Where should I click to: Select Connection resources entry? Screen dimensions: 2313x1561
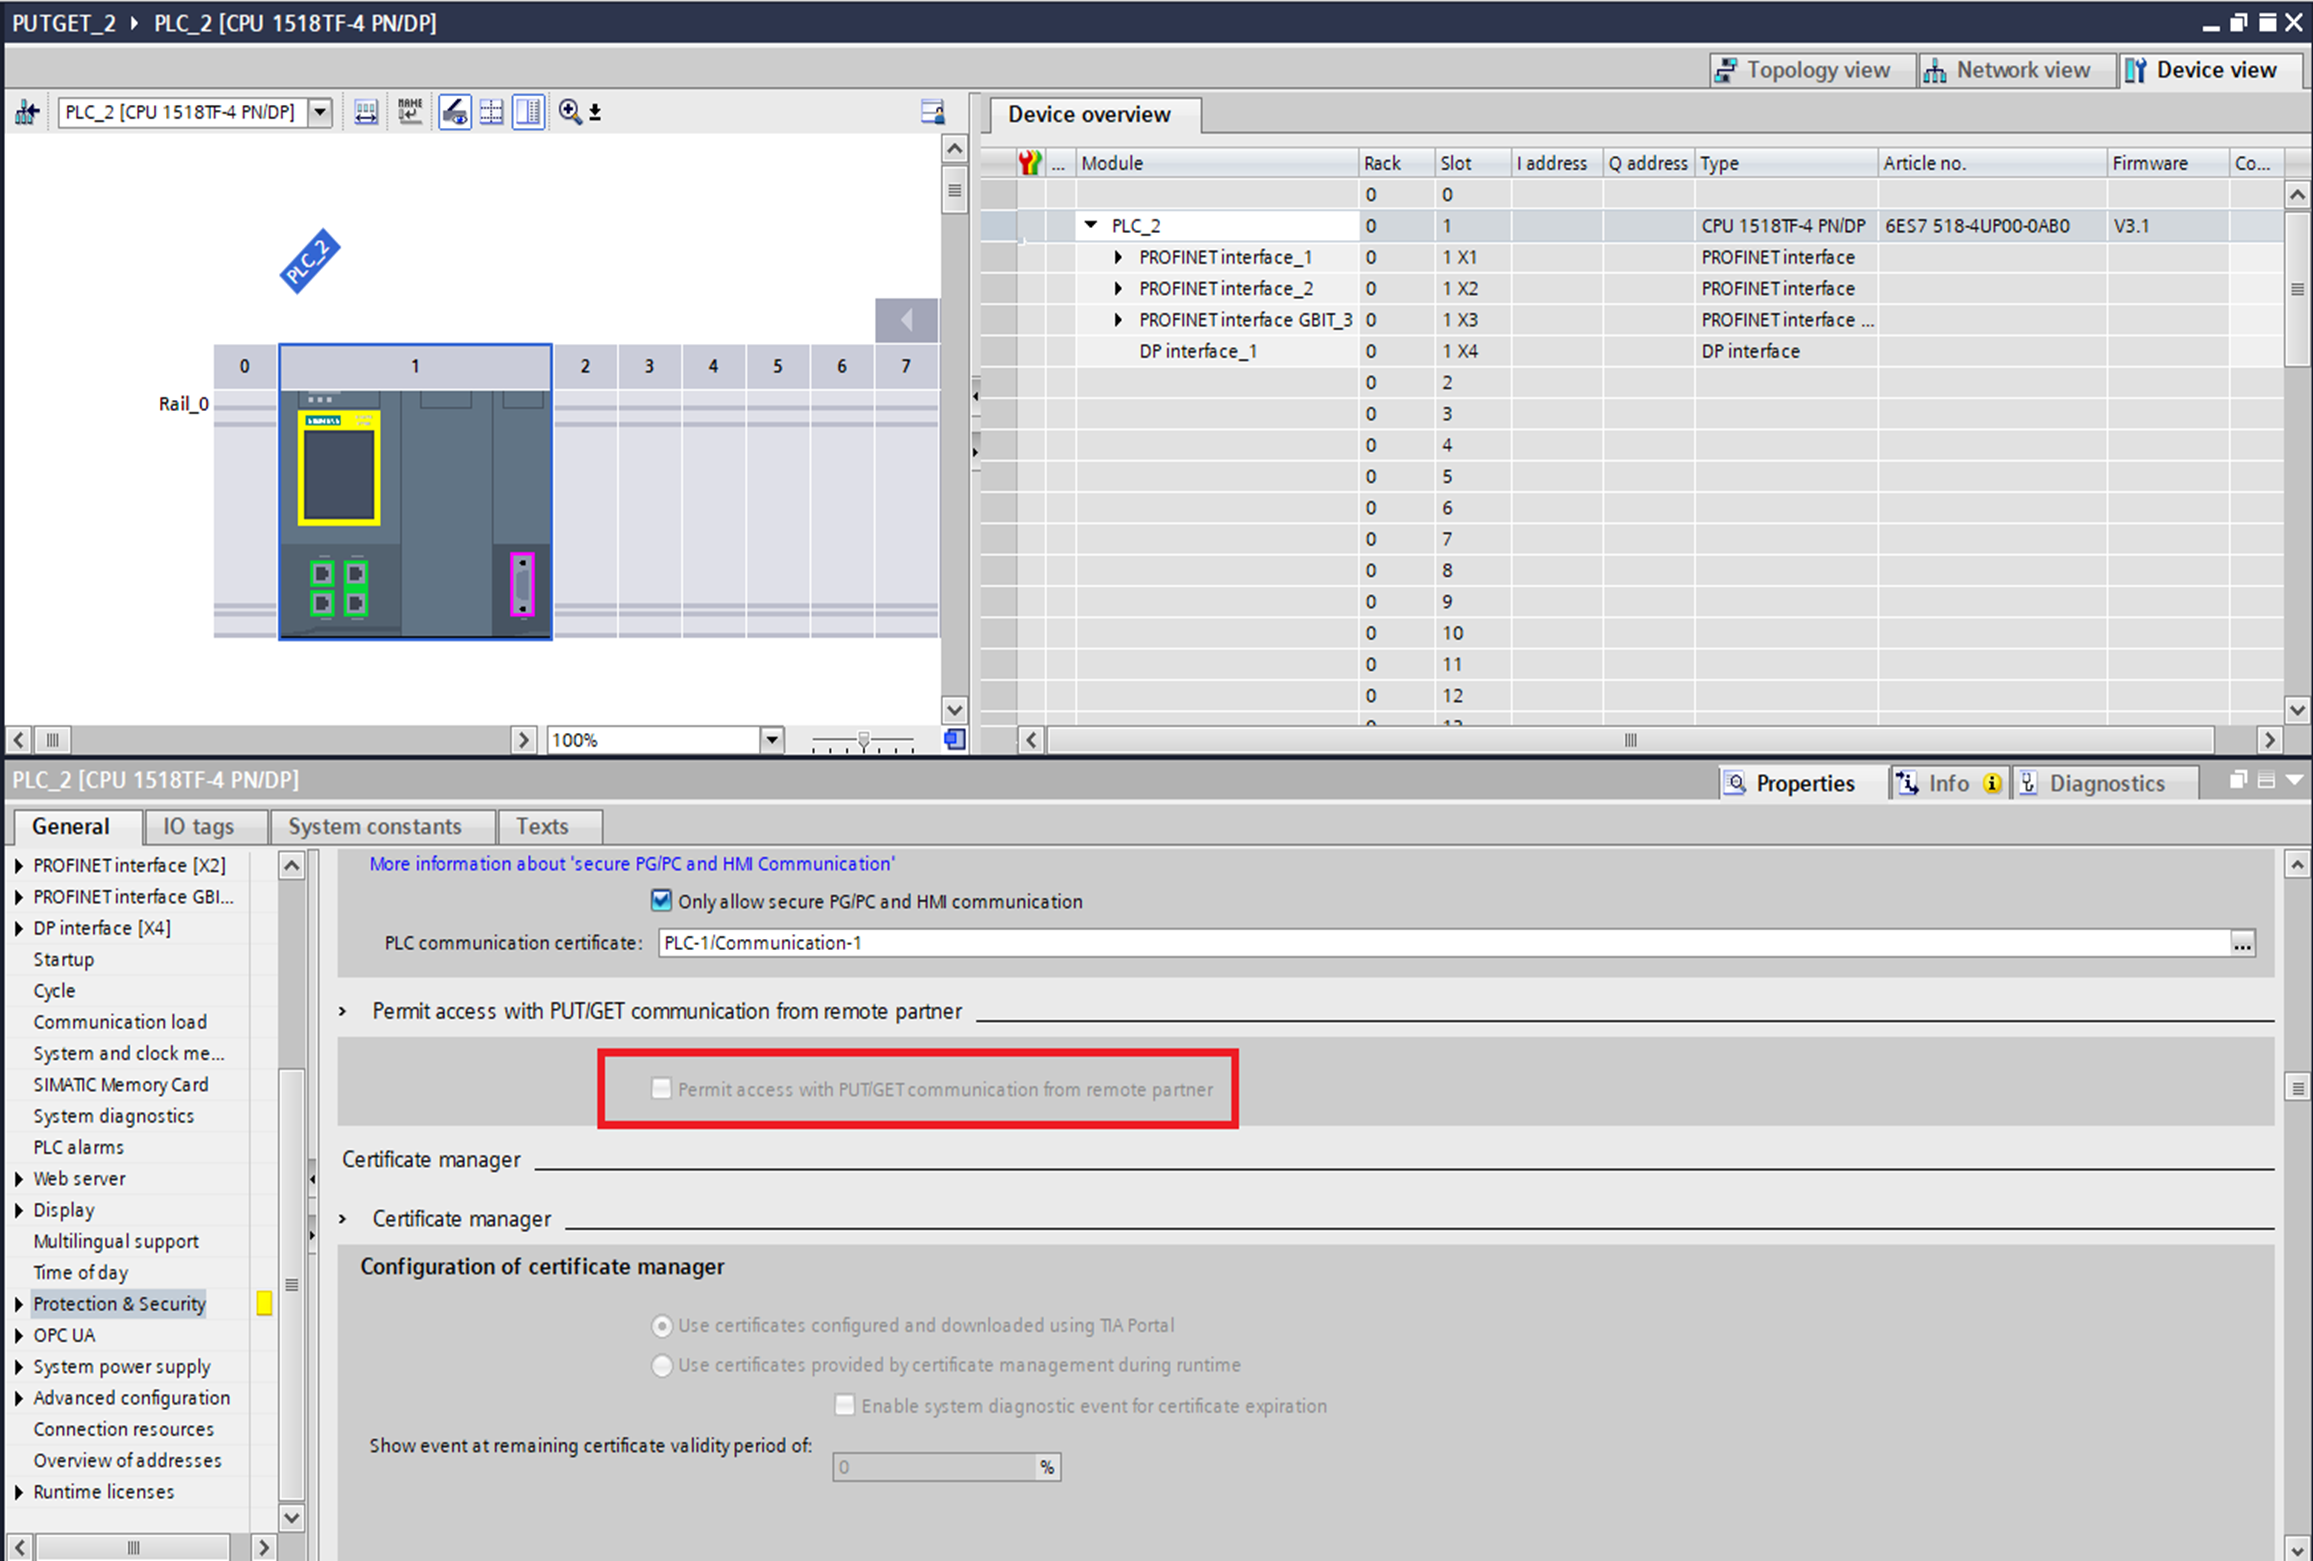[x=123, y=1429]
